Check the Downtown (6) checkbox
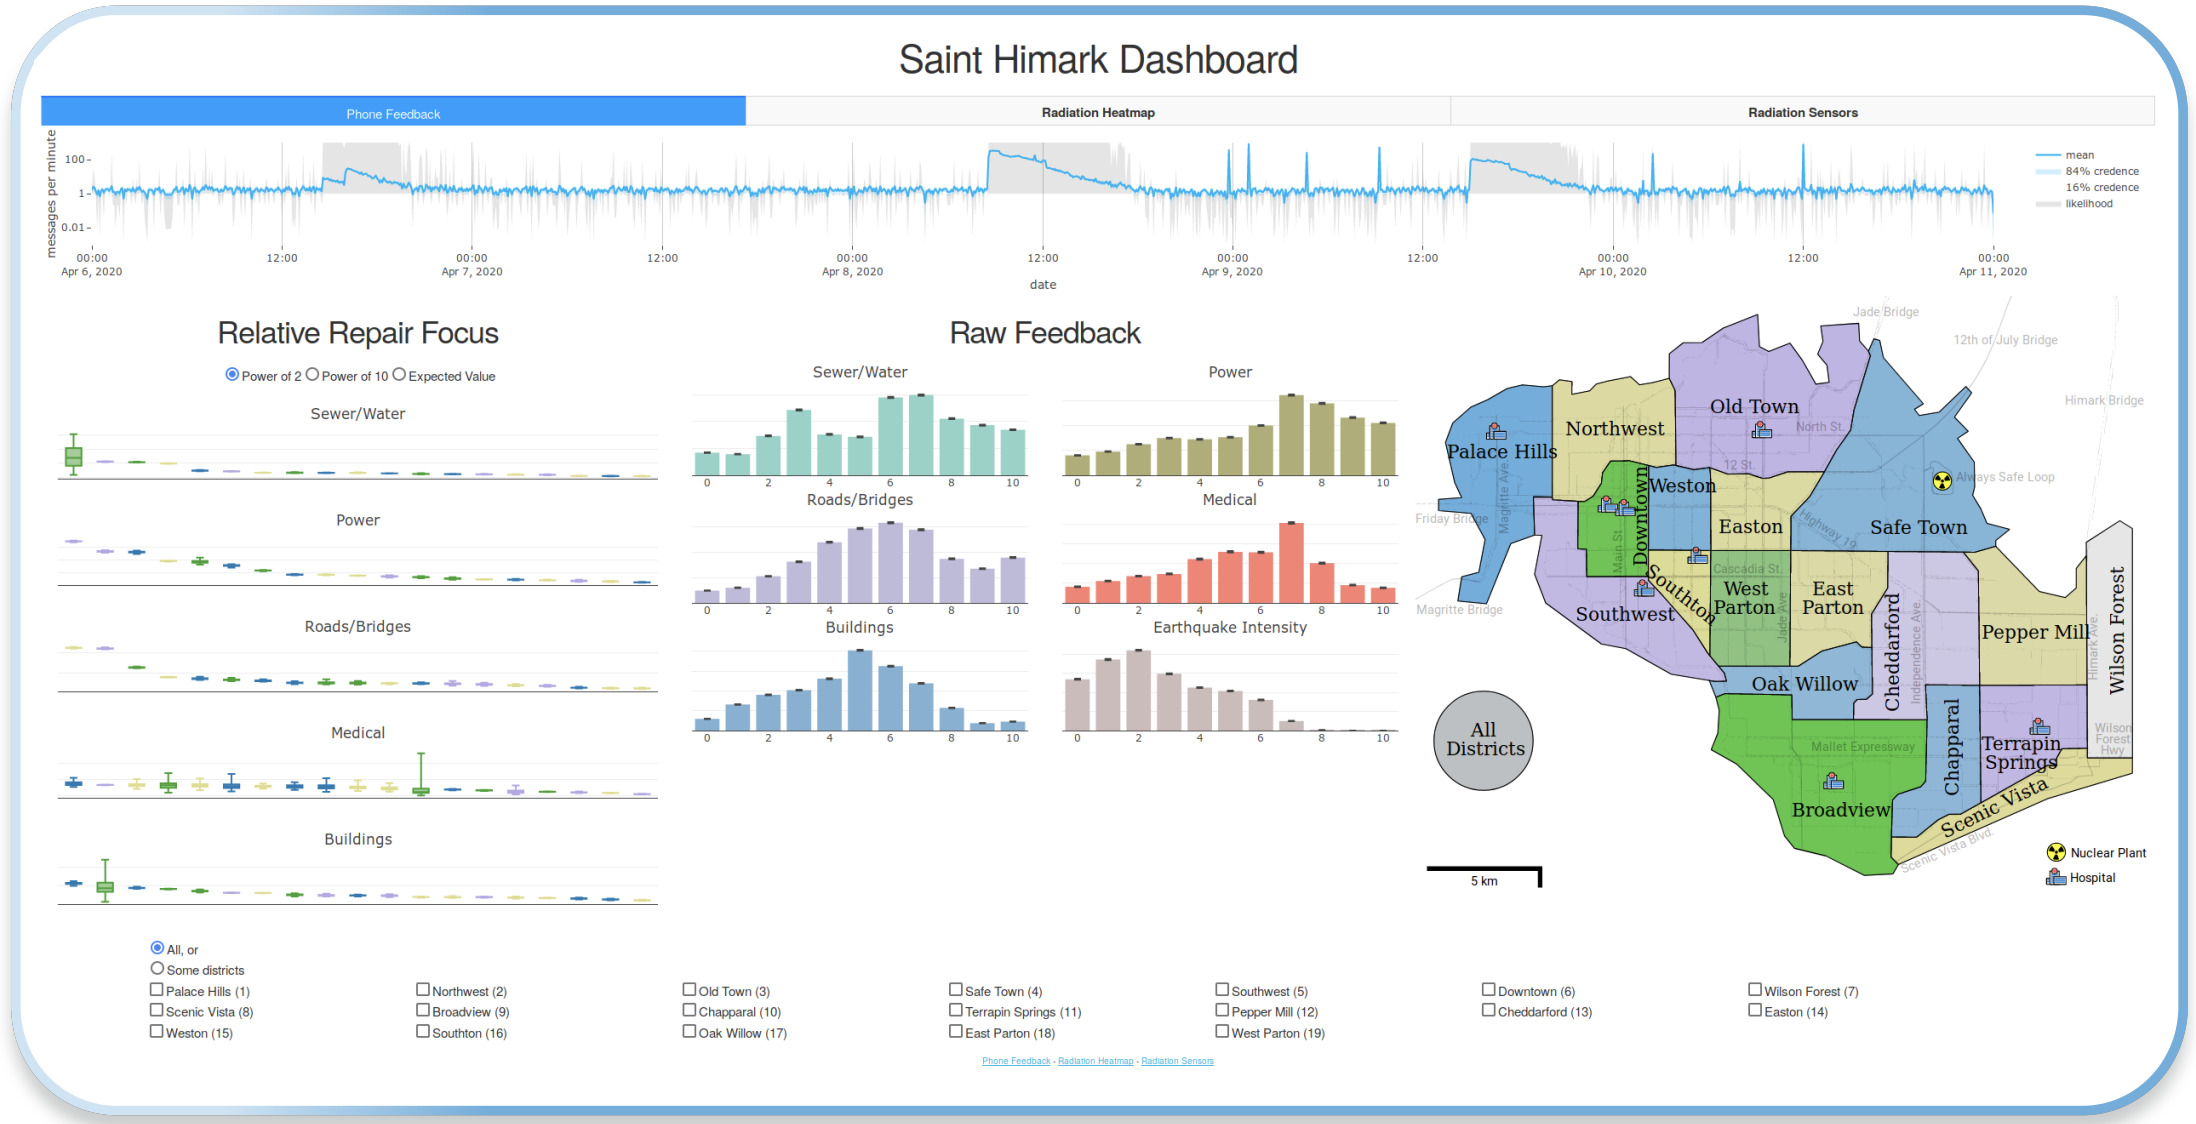Image resolution: width=2196 pixels, height=1124 pixels. tap(1489, 990)
